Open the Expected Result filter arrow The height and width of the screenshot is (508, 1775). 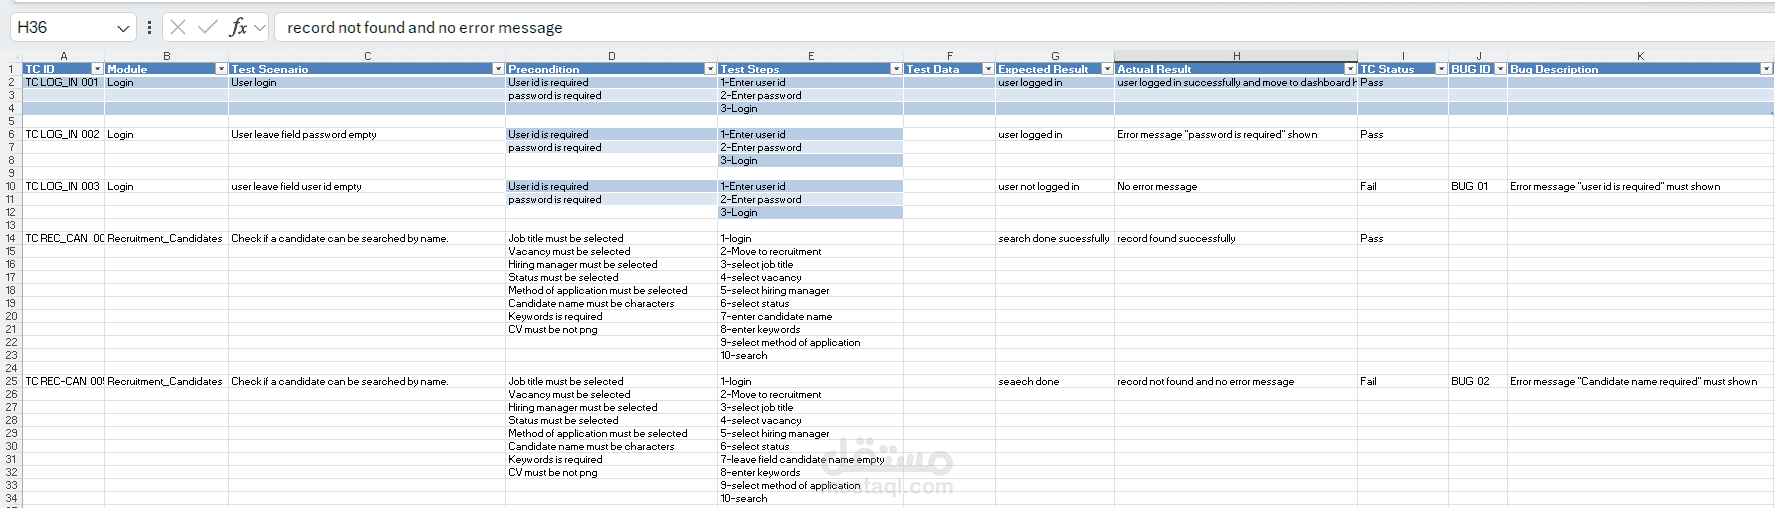click(x=1107, y=69)
